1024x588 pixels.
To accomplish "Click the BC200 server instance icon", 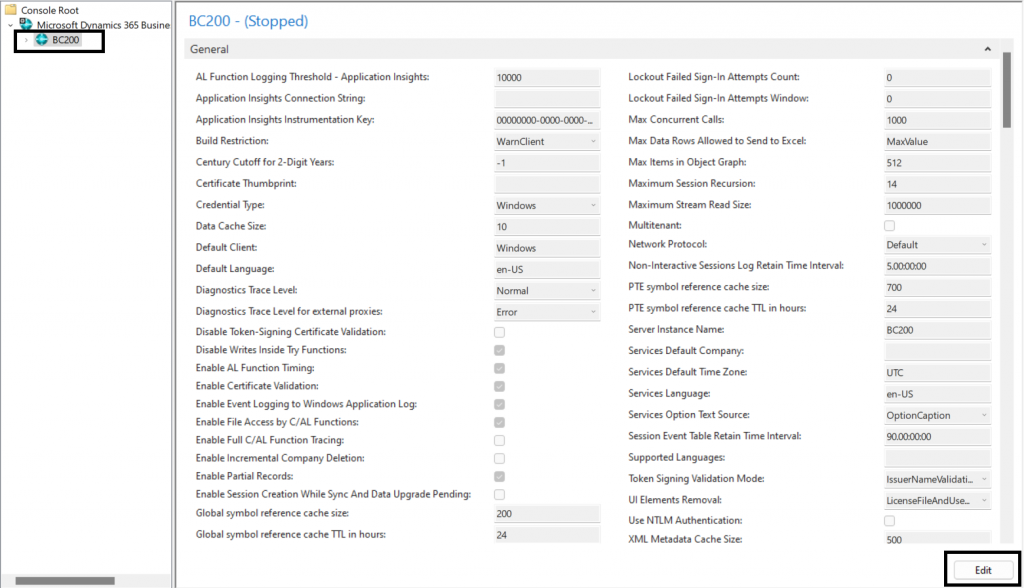I will point(41,40).
